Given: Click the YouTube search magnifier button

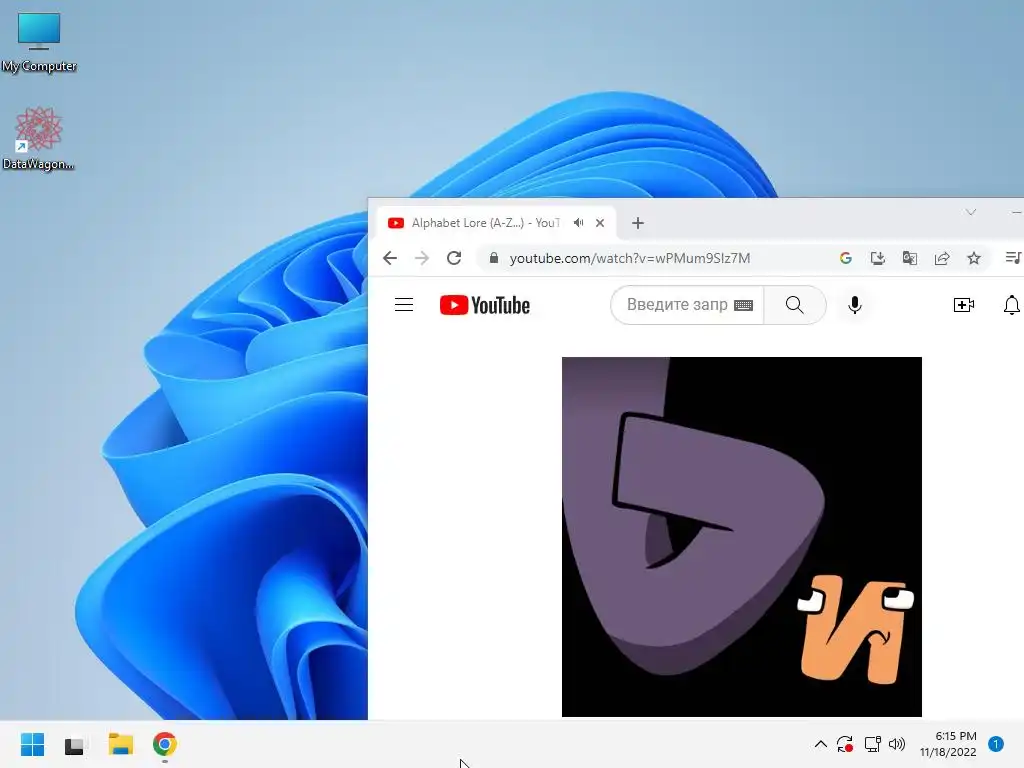Looking at the screenshot, I should (x=795, y=305).
